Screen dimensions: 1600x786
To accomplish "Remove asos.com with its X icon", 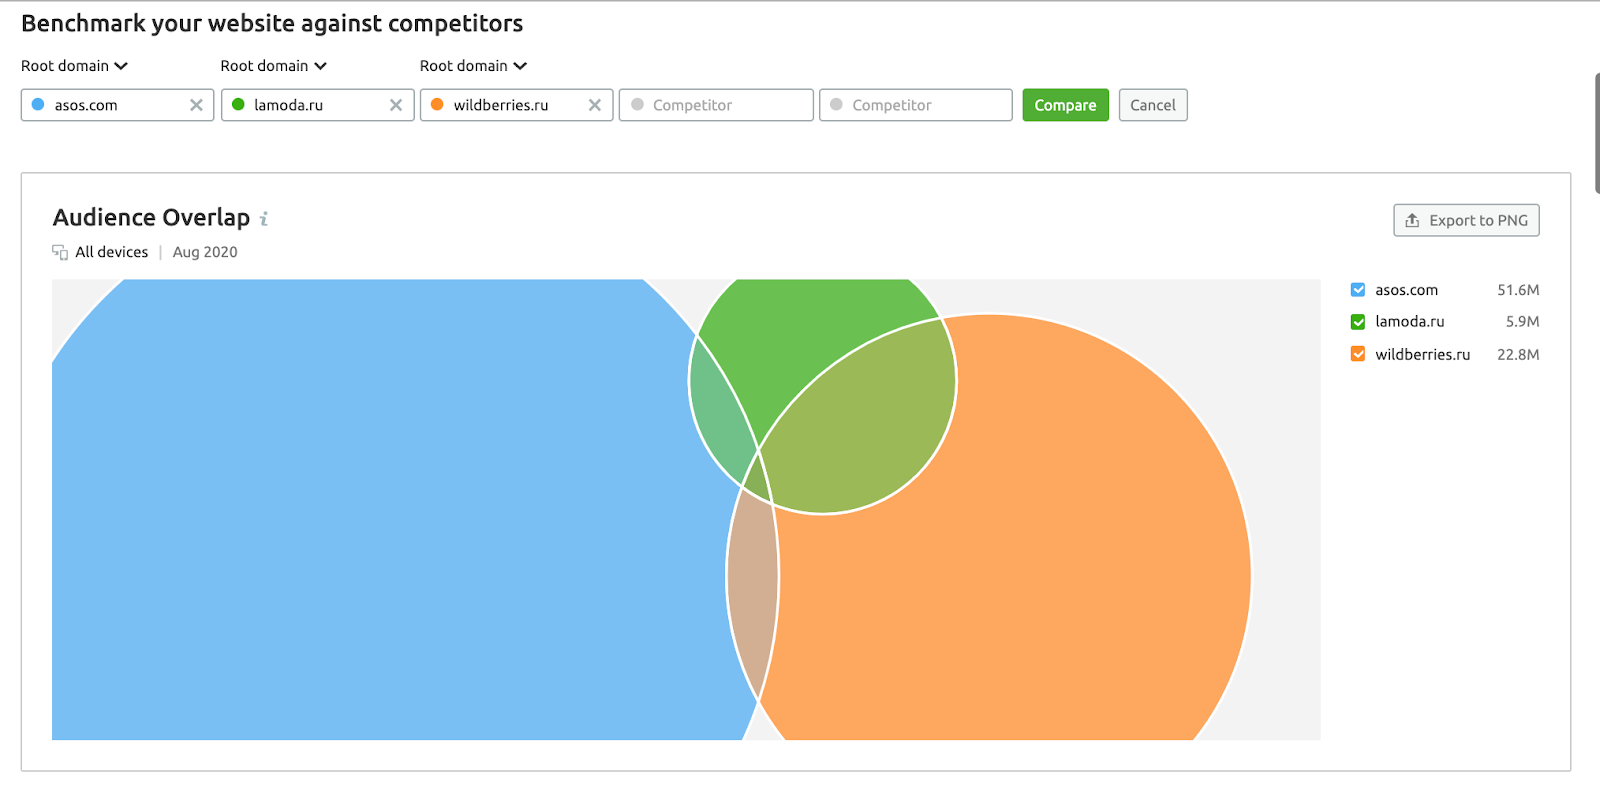I will 196,105.
